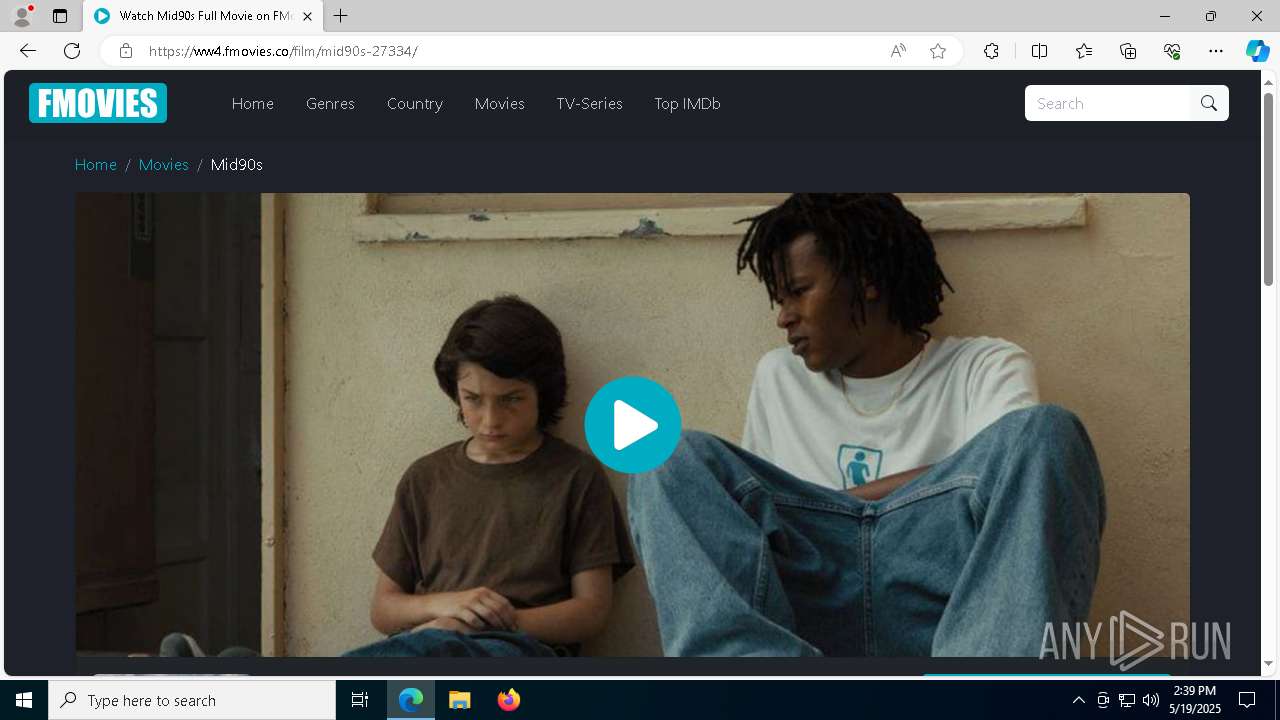
Task: Play the Mid90s movie
Action: (633, 425)
